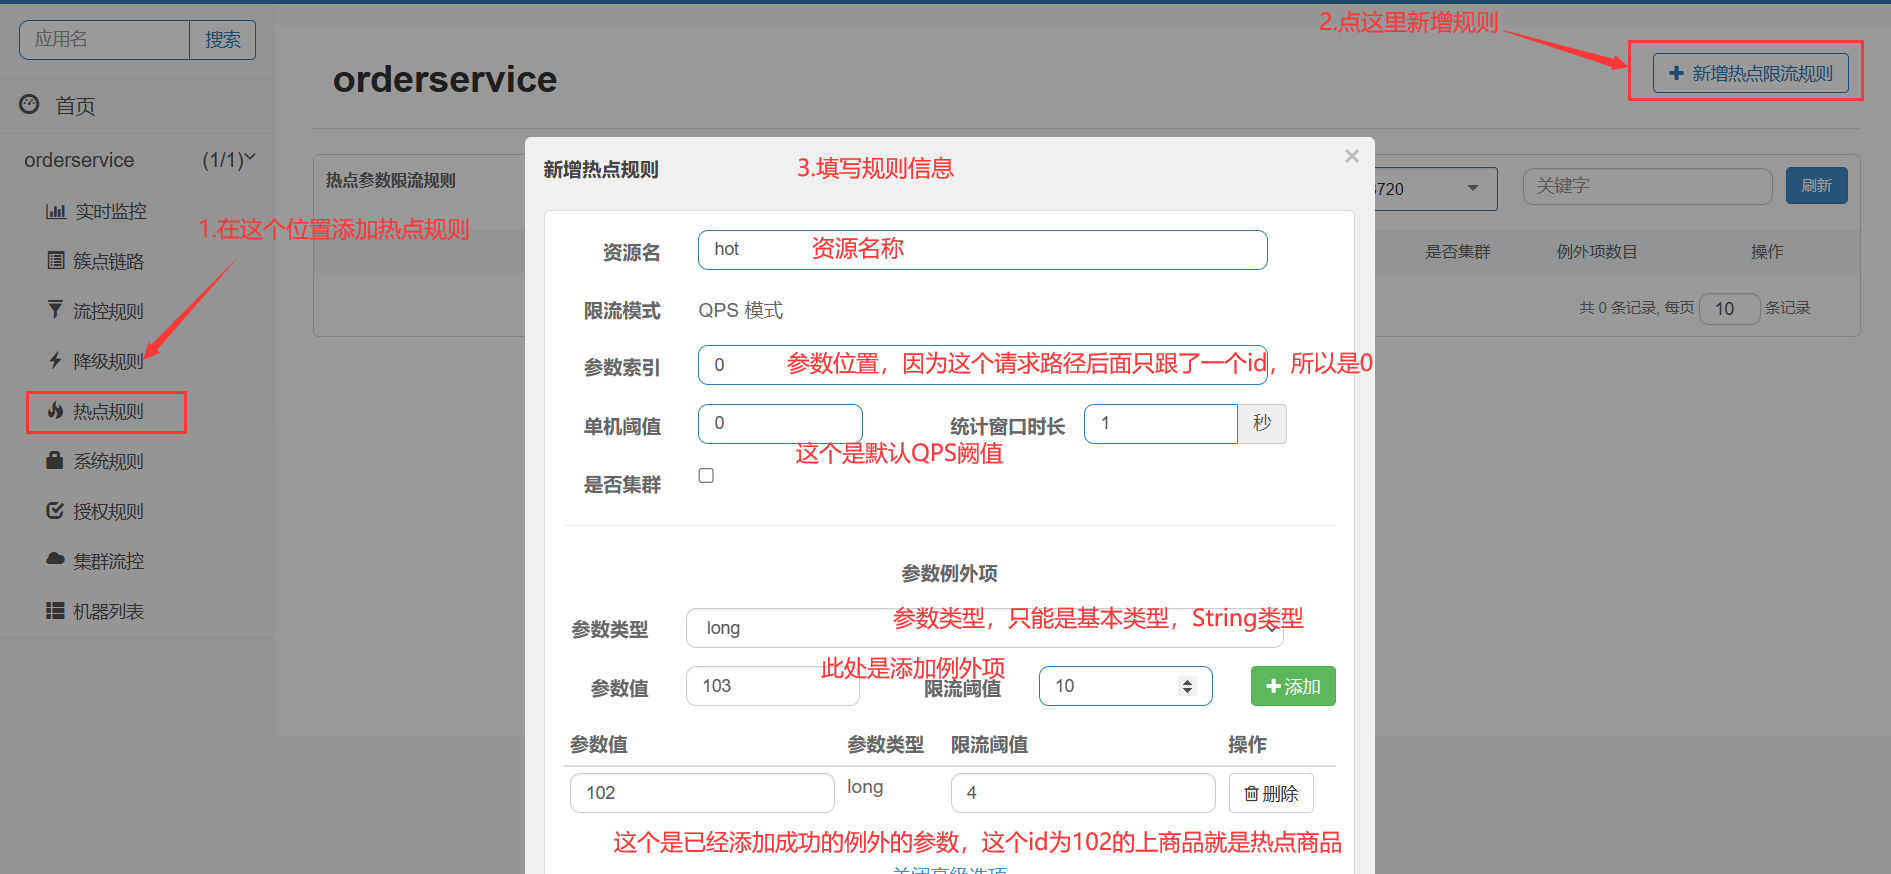Click the 例外项数目 column header
The height and width of the screenshot is (874, 1891).
tap(1596, 252)
